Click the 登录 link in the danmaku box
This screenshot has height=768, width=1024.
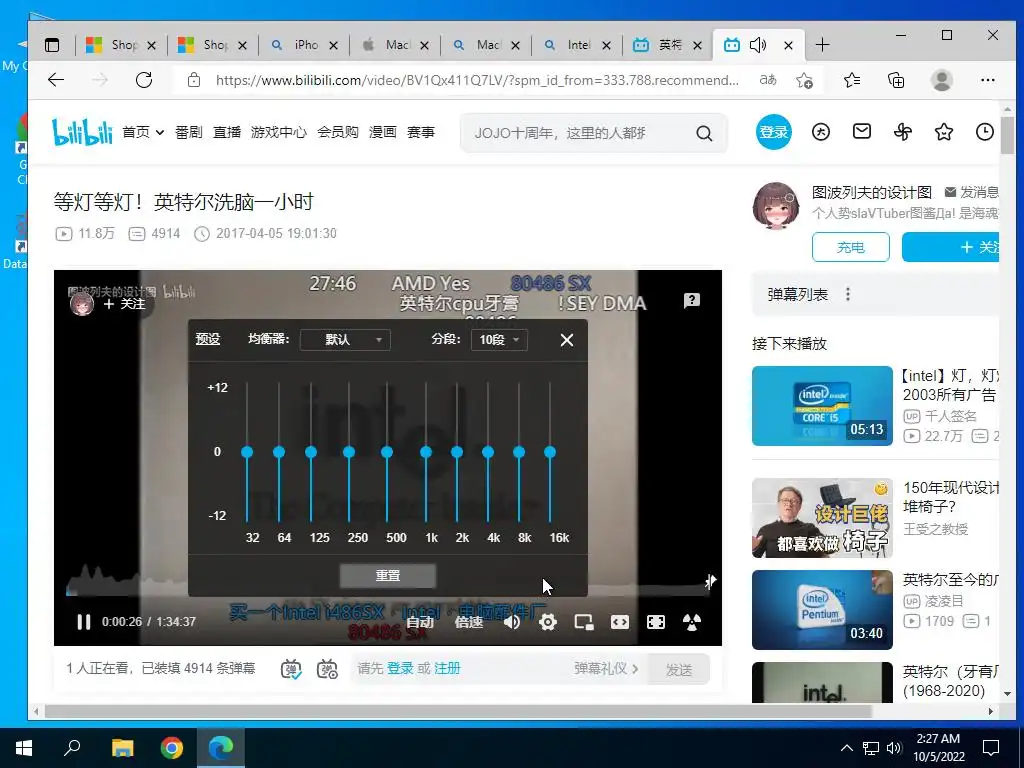(x=400, y=668)
